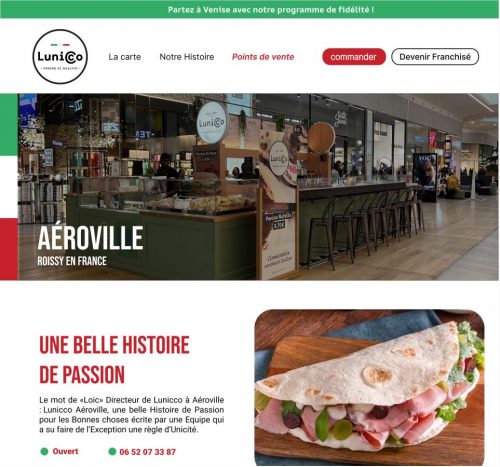
Task: Open the Lunicco logo home link
Action: coord(60,57)
